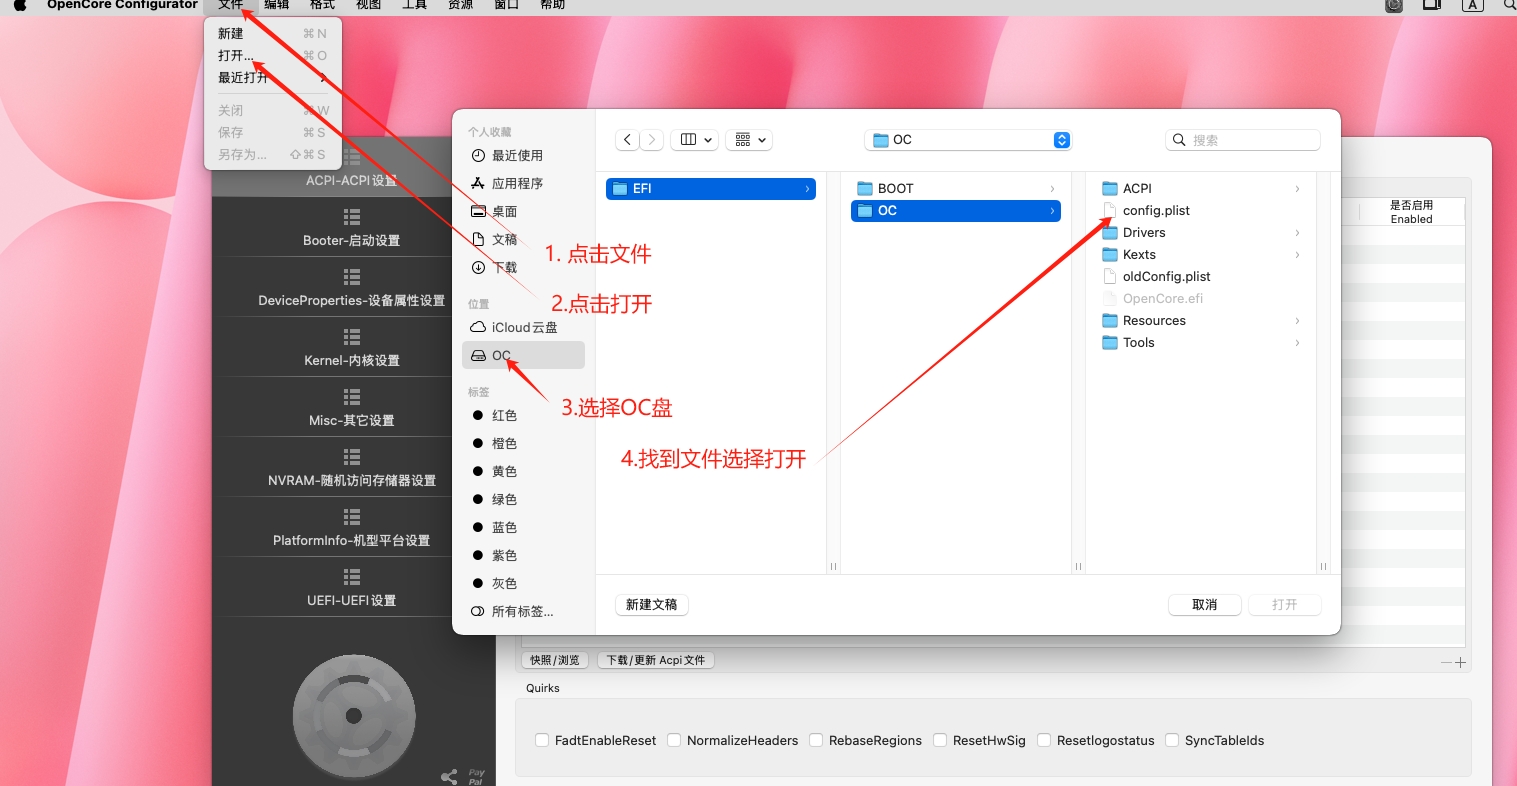Select the ACPI-ACPI设置 section
Screen dimensions: 1517x786
[351, 170]
